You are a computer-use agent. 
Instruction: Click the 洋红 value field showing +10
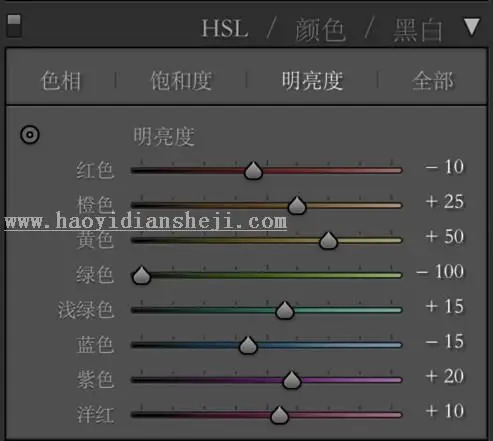tap(445, 411)
